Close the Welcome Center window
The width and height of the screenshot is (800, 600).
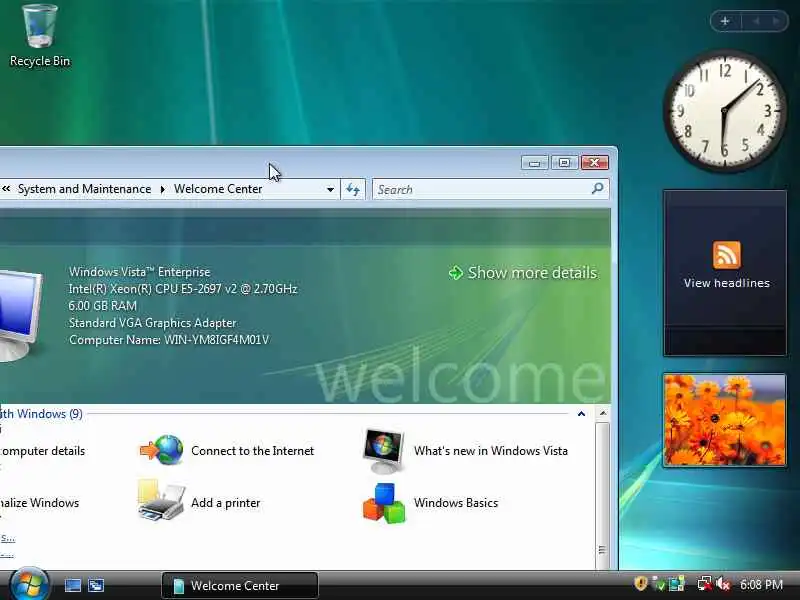[x=594, y=163]
